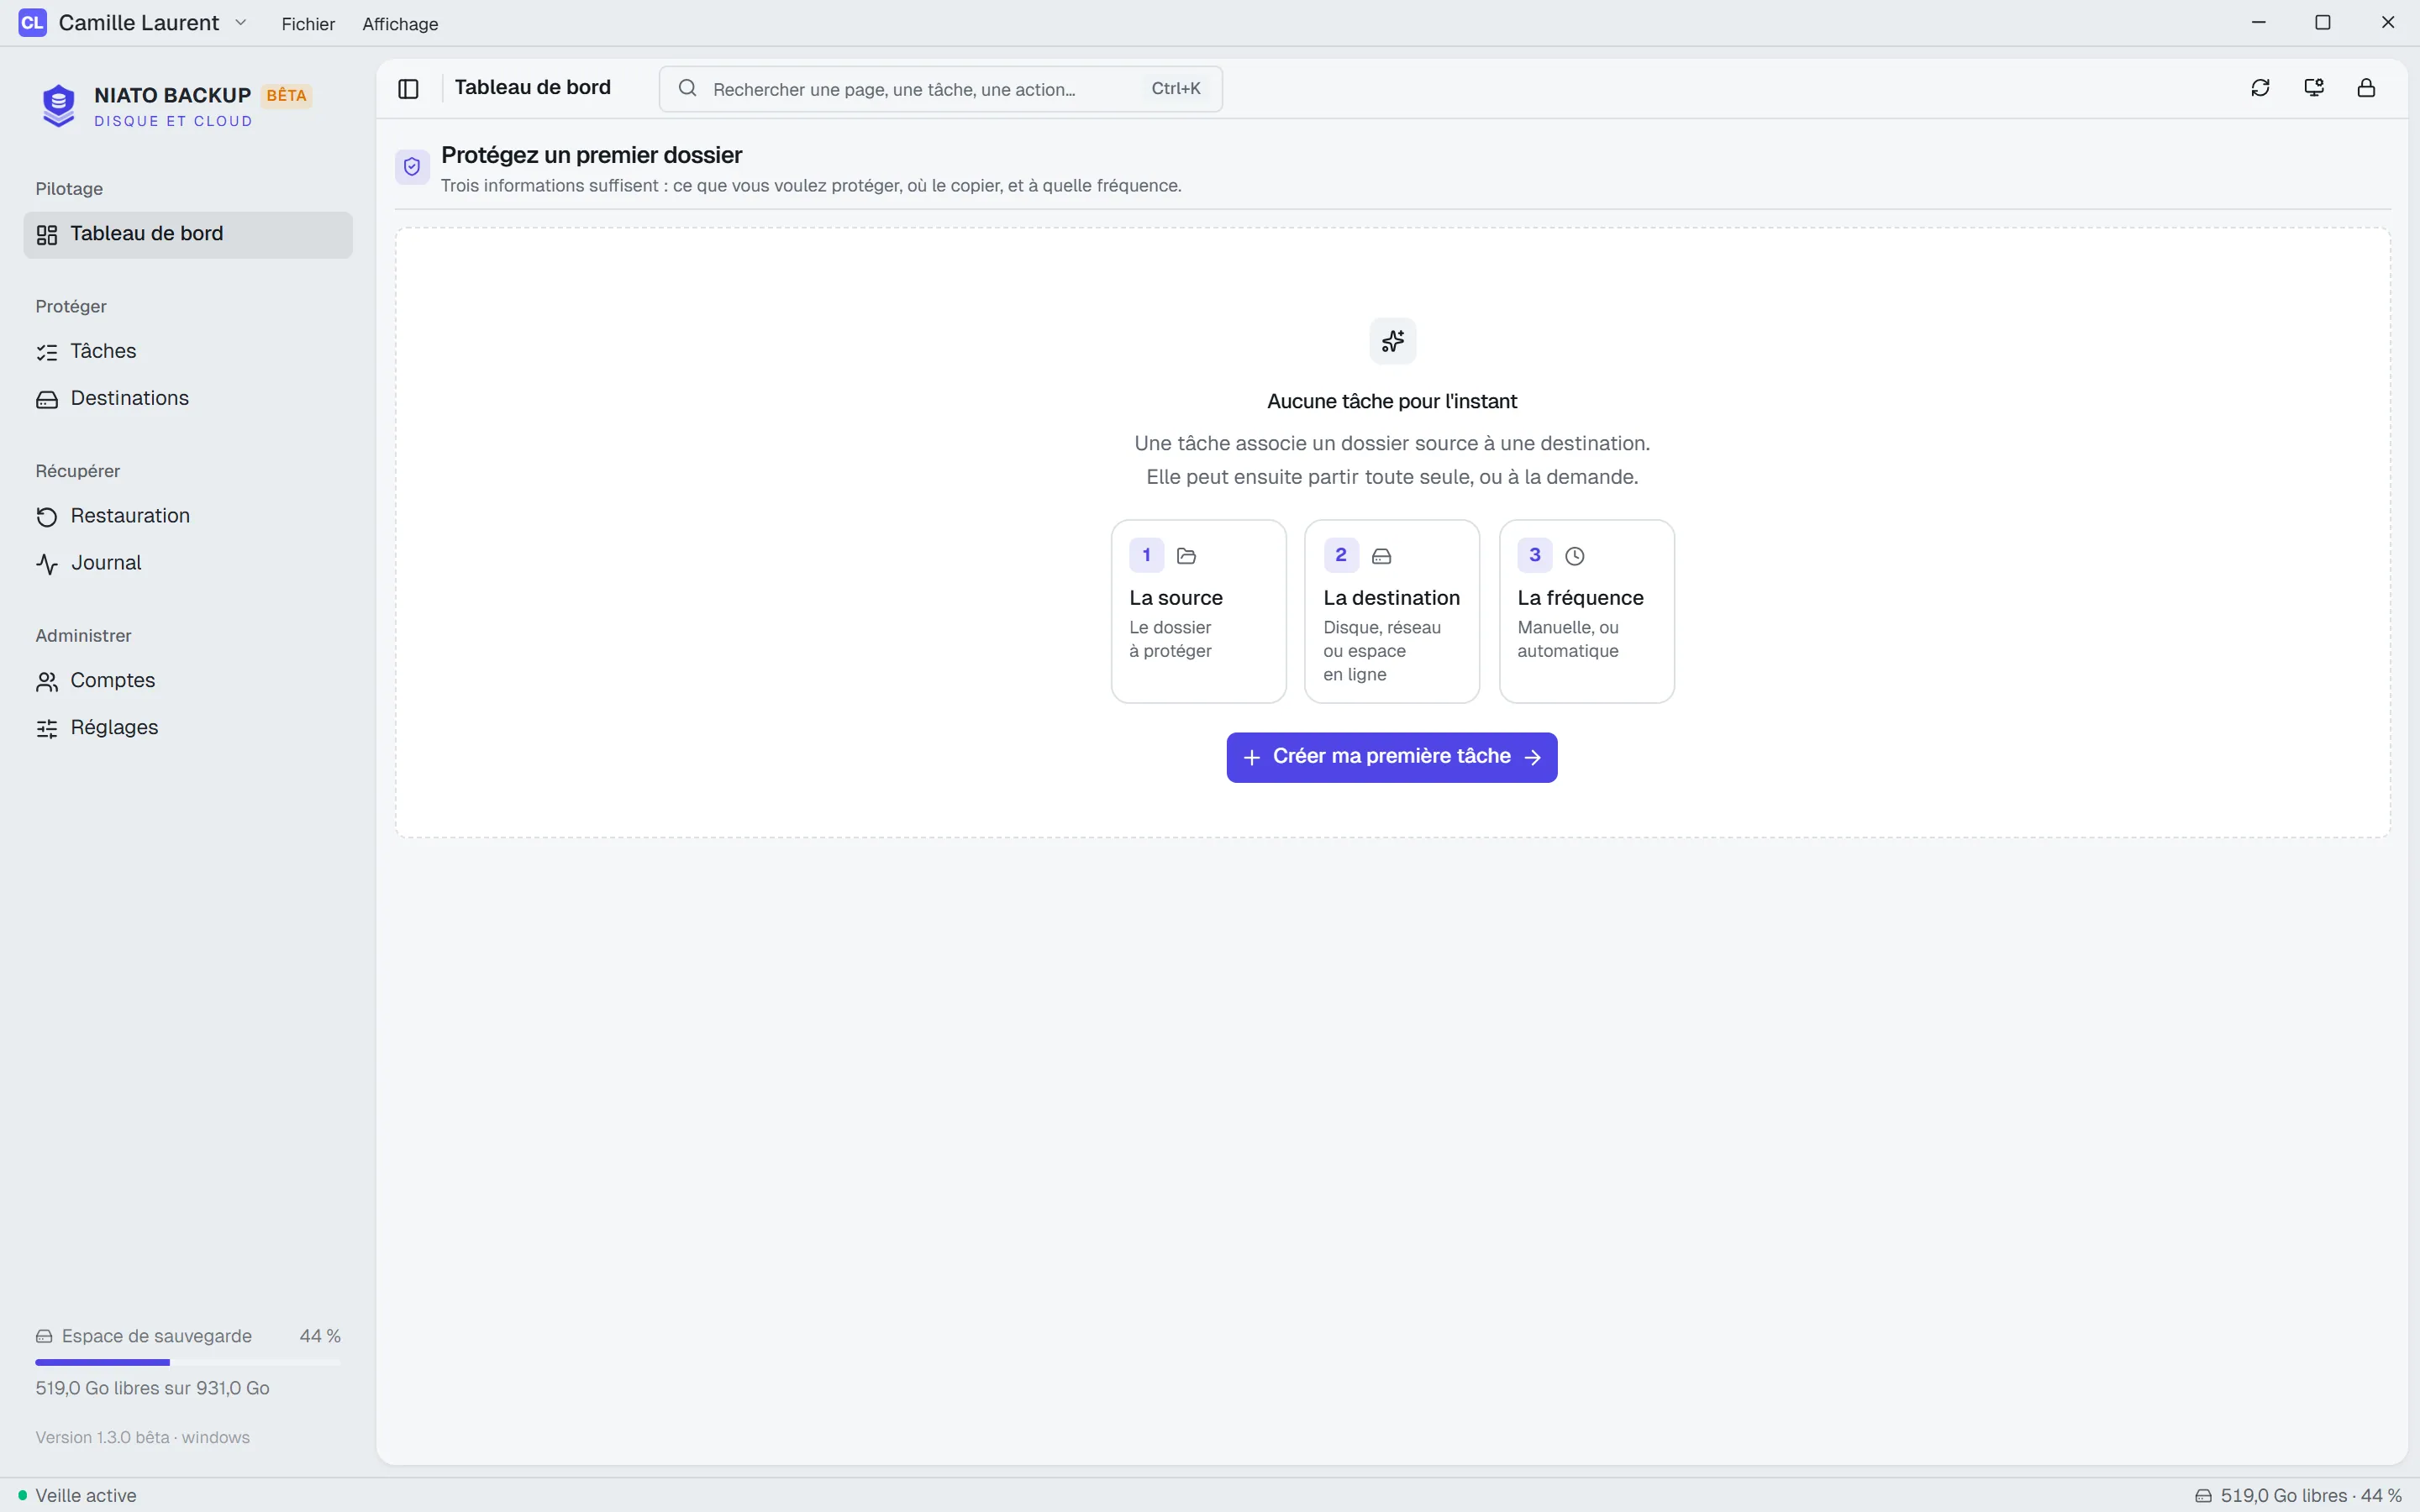The height and width of the screenshot is (1512, 2420).
Task: Click the drive icon in bottom status bar
Action: pyautogui.click(x=2202, y=1496)
